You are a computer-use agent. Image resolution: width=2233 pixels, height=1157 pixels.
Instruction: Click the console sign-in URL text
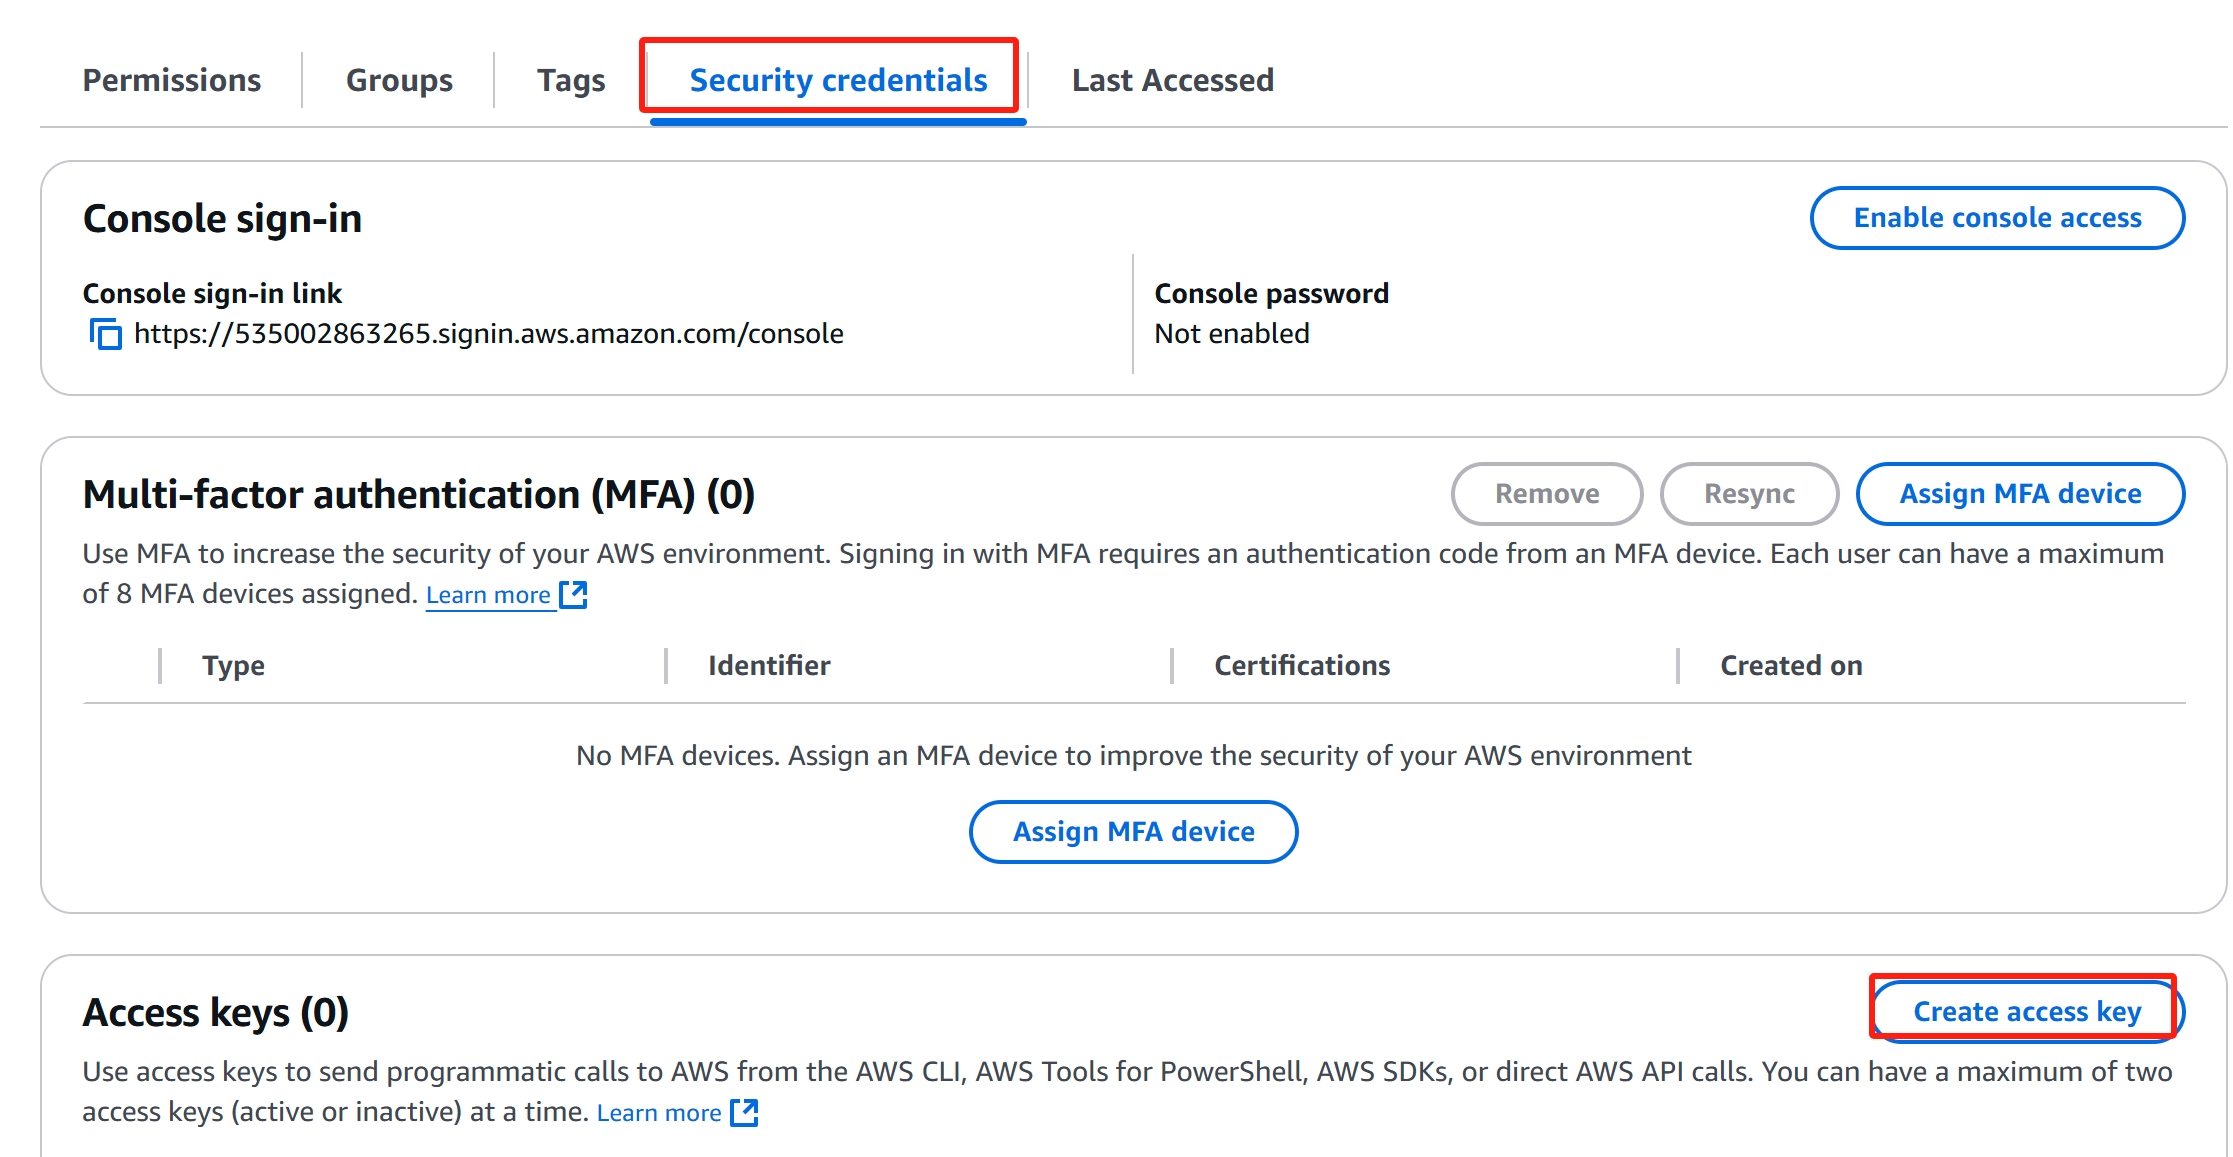click(x=489, y=334)
